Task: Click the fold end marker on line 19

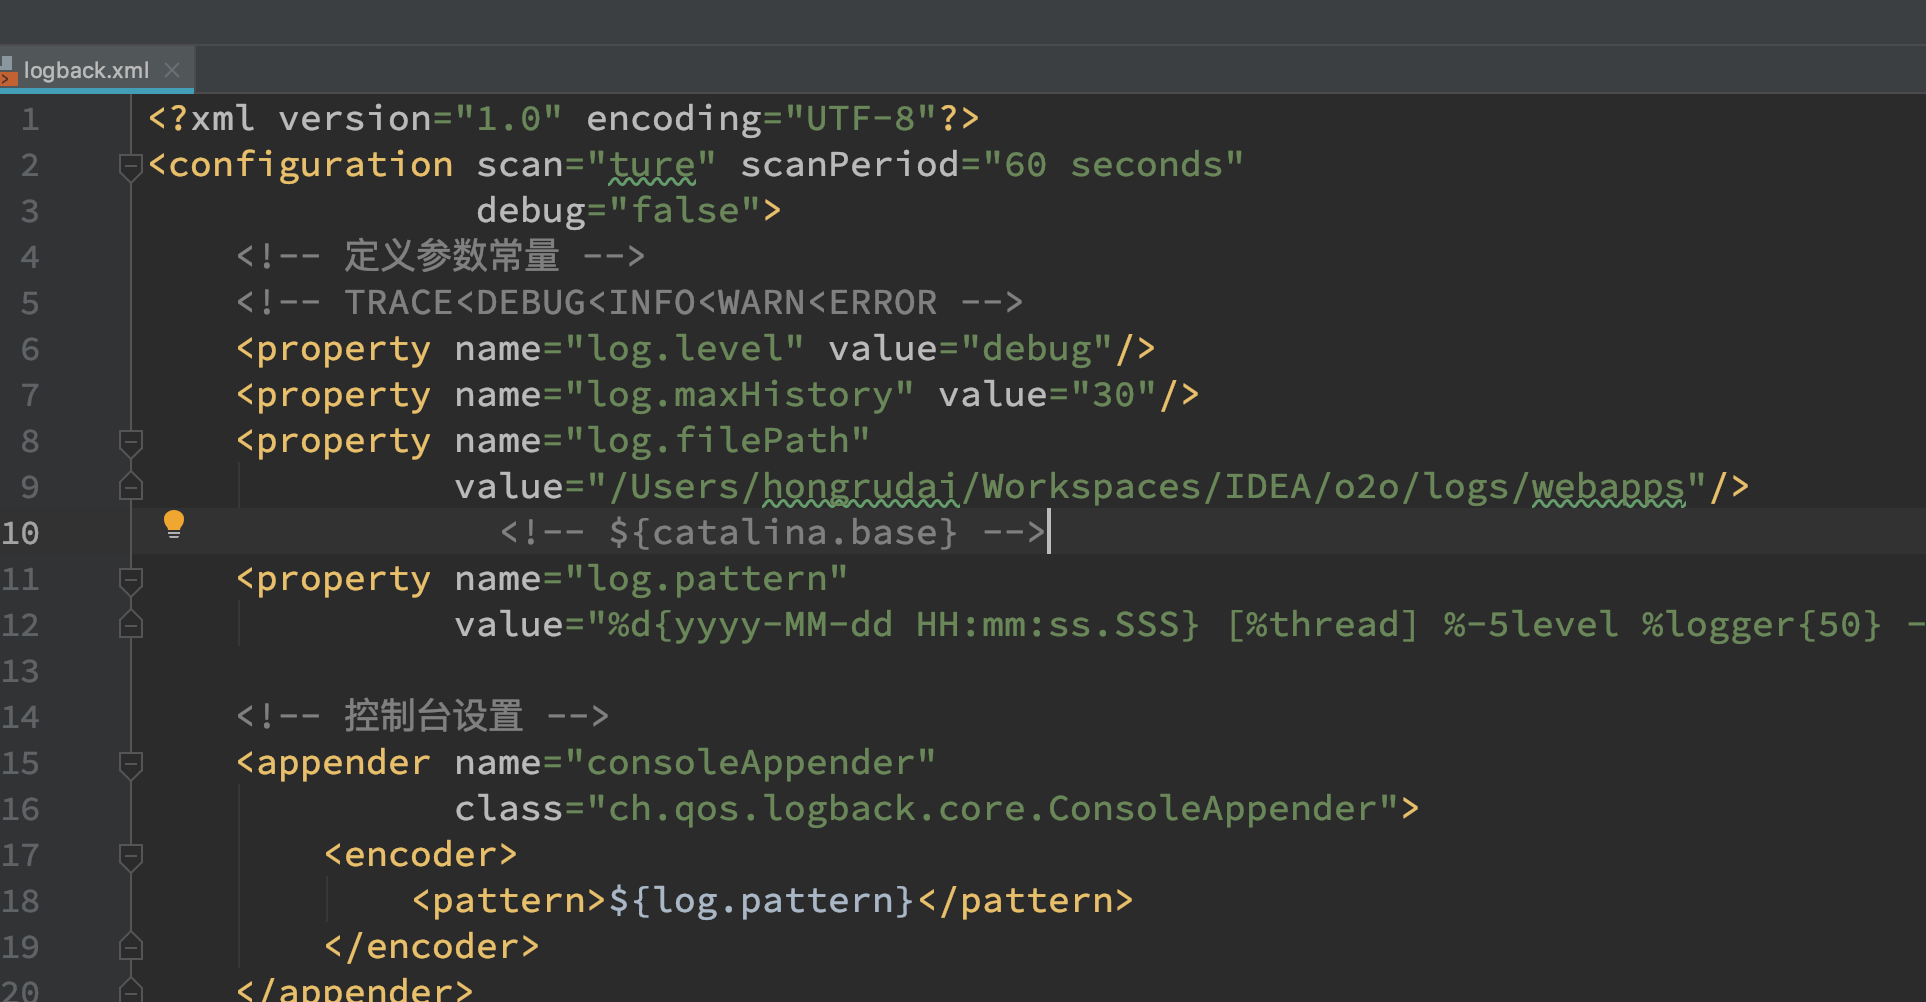Action: click(x=130, y=946)
